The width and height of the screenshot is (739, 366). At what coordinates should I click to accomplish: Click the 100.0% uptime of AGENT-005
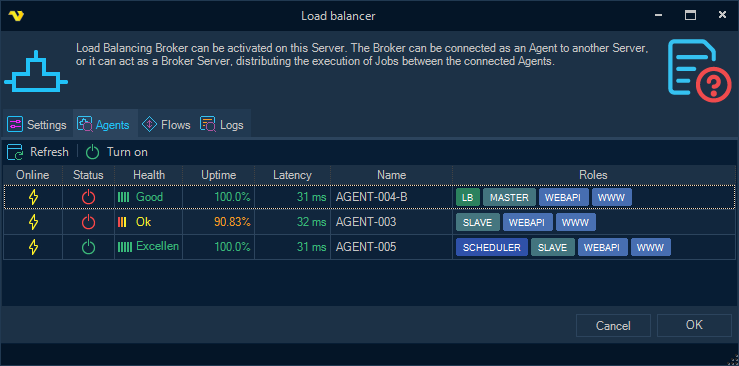[x=232, y=247]
